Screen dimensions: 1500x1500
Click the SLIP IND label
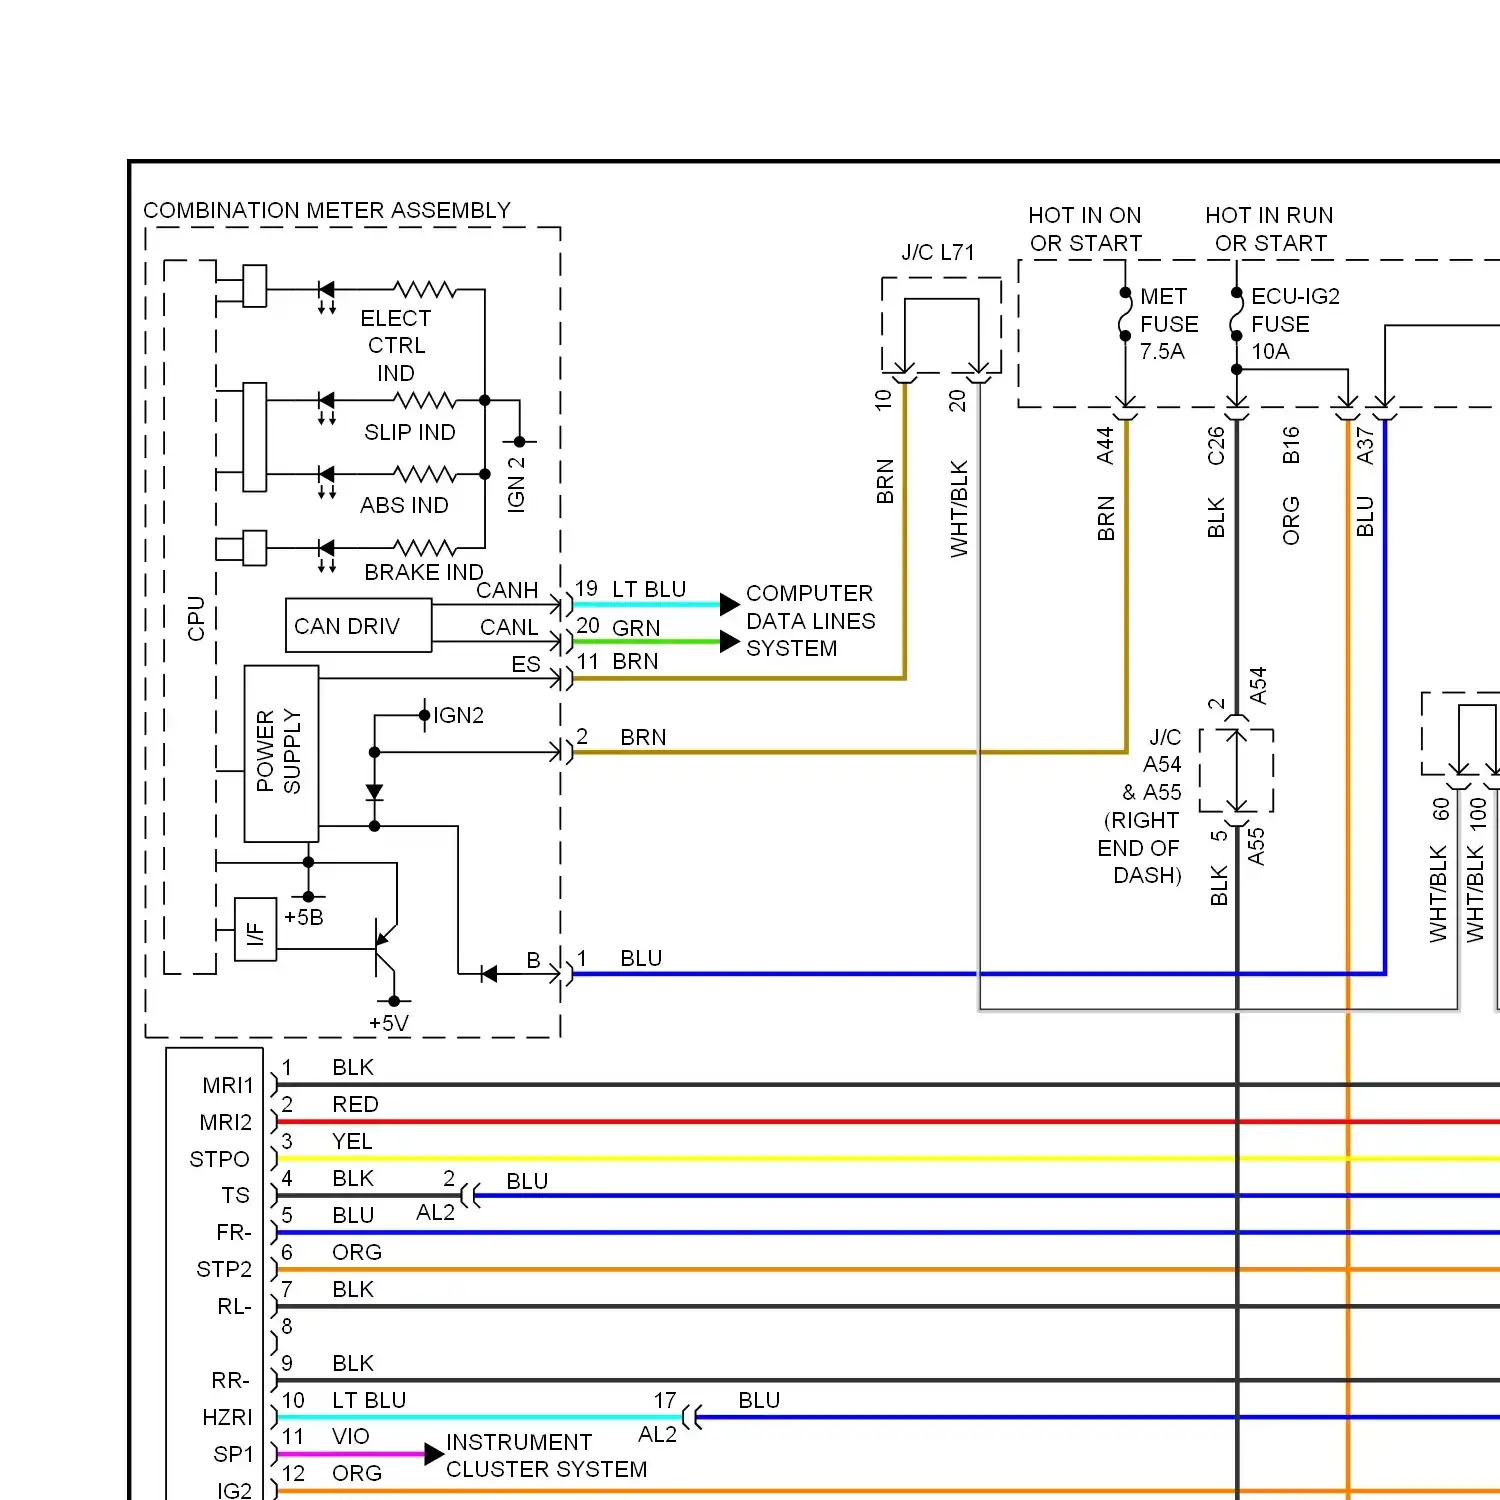click(410, 432)
